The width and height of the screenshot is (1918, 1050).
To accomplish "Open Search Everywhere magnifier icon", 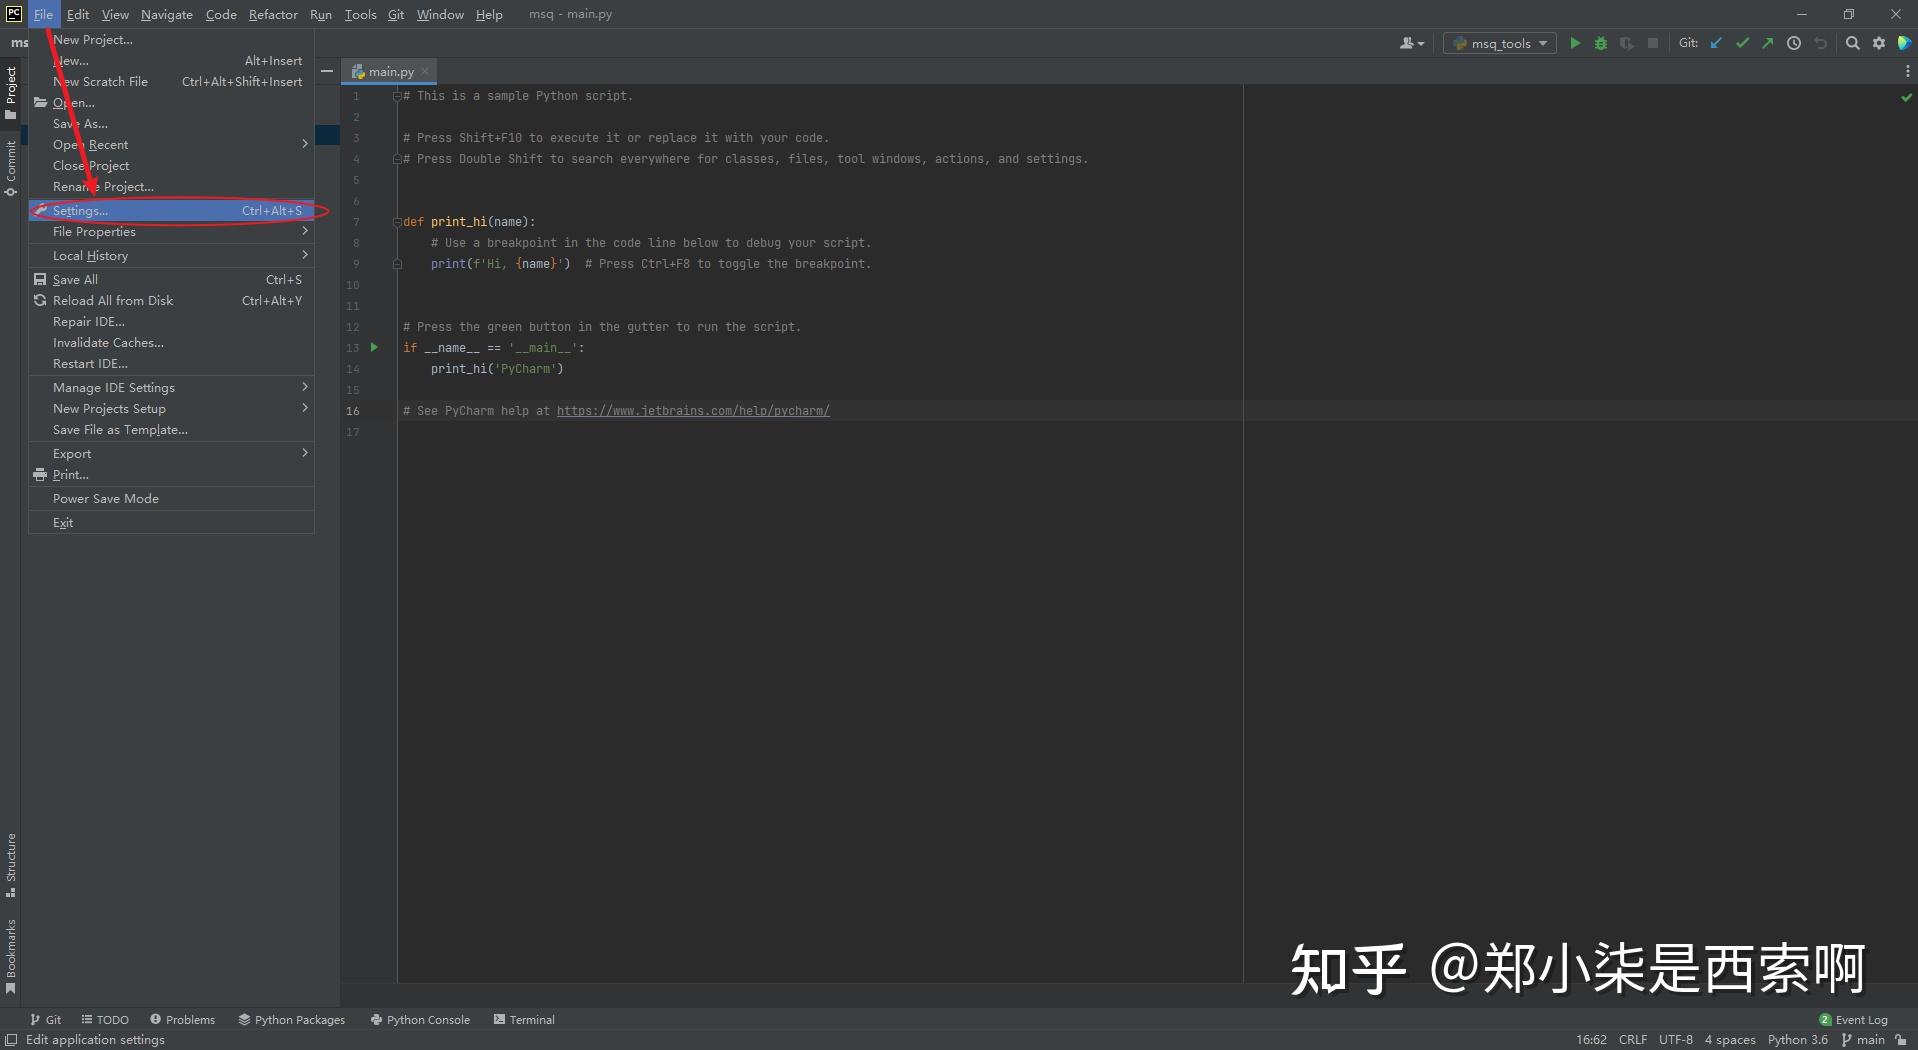I will pyautogui.click(x=1852, y=43).
